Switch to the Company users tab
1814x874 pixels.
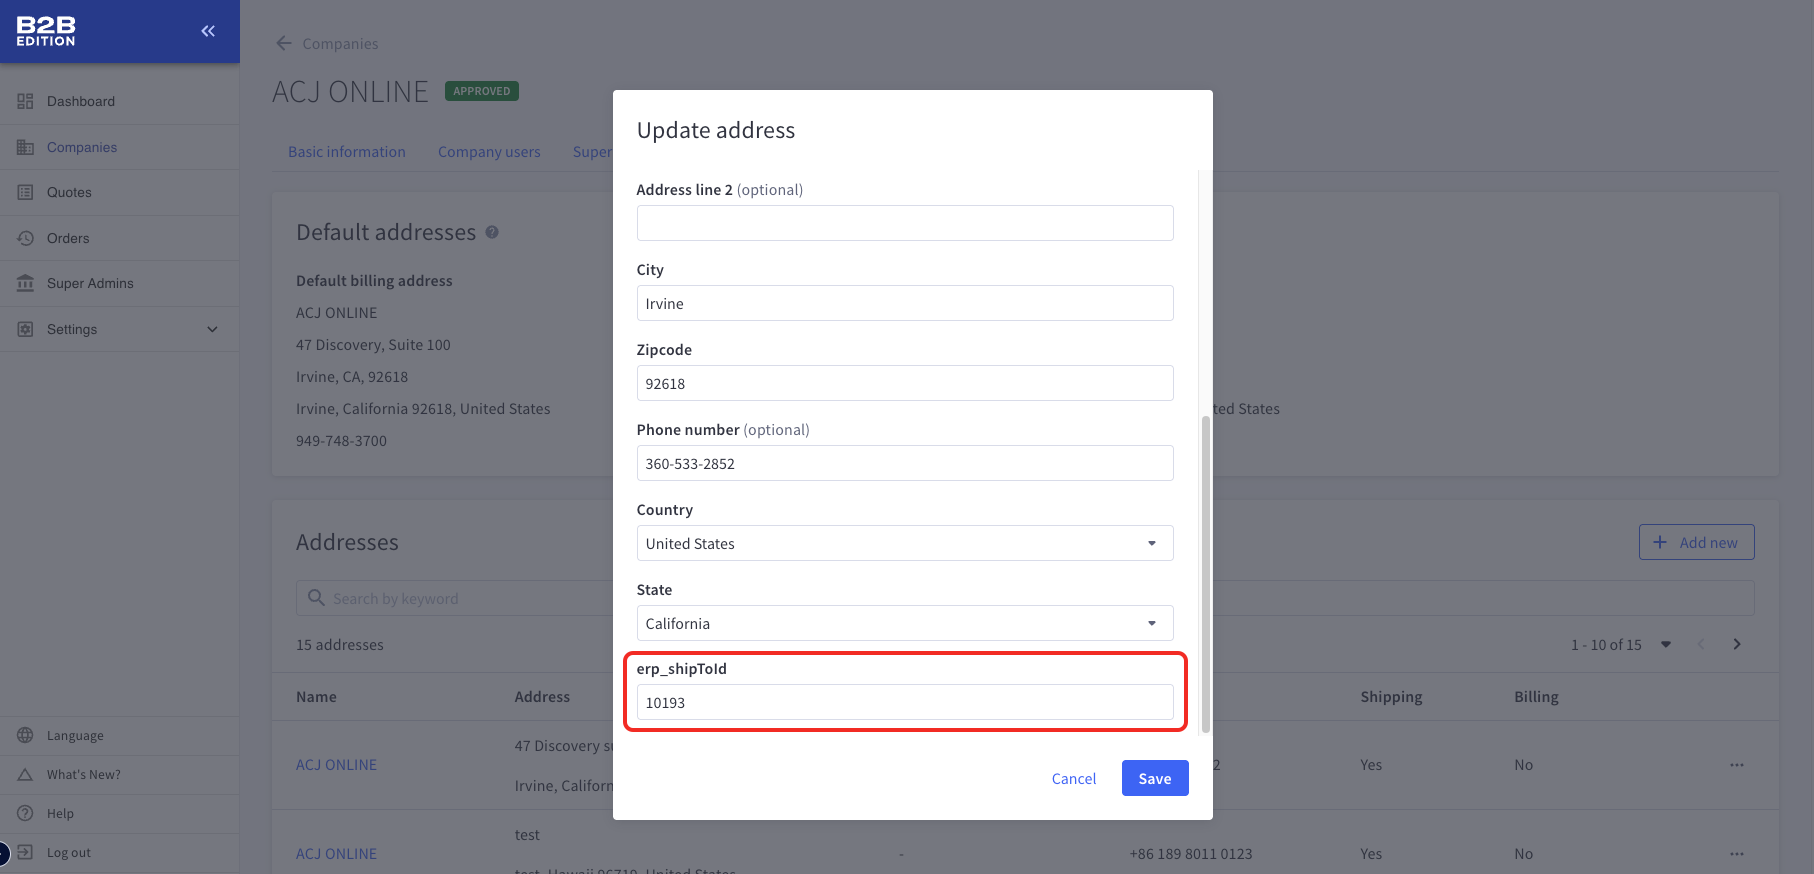489,152
